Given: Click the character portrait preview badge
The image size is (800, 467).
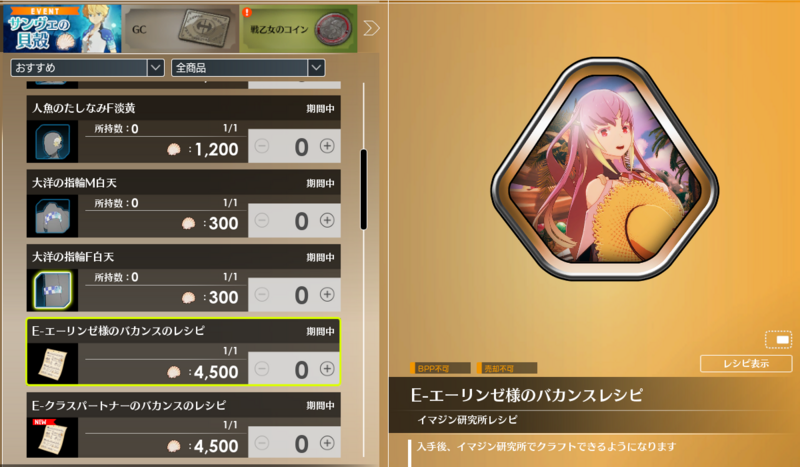Looking at the screenshot, I should [x=605, y=168].
